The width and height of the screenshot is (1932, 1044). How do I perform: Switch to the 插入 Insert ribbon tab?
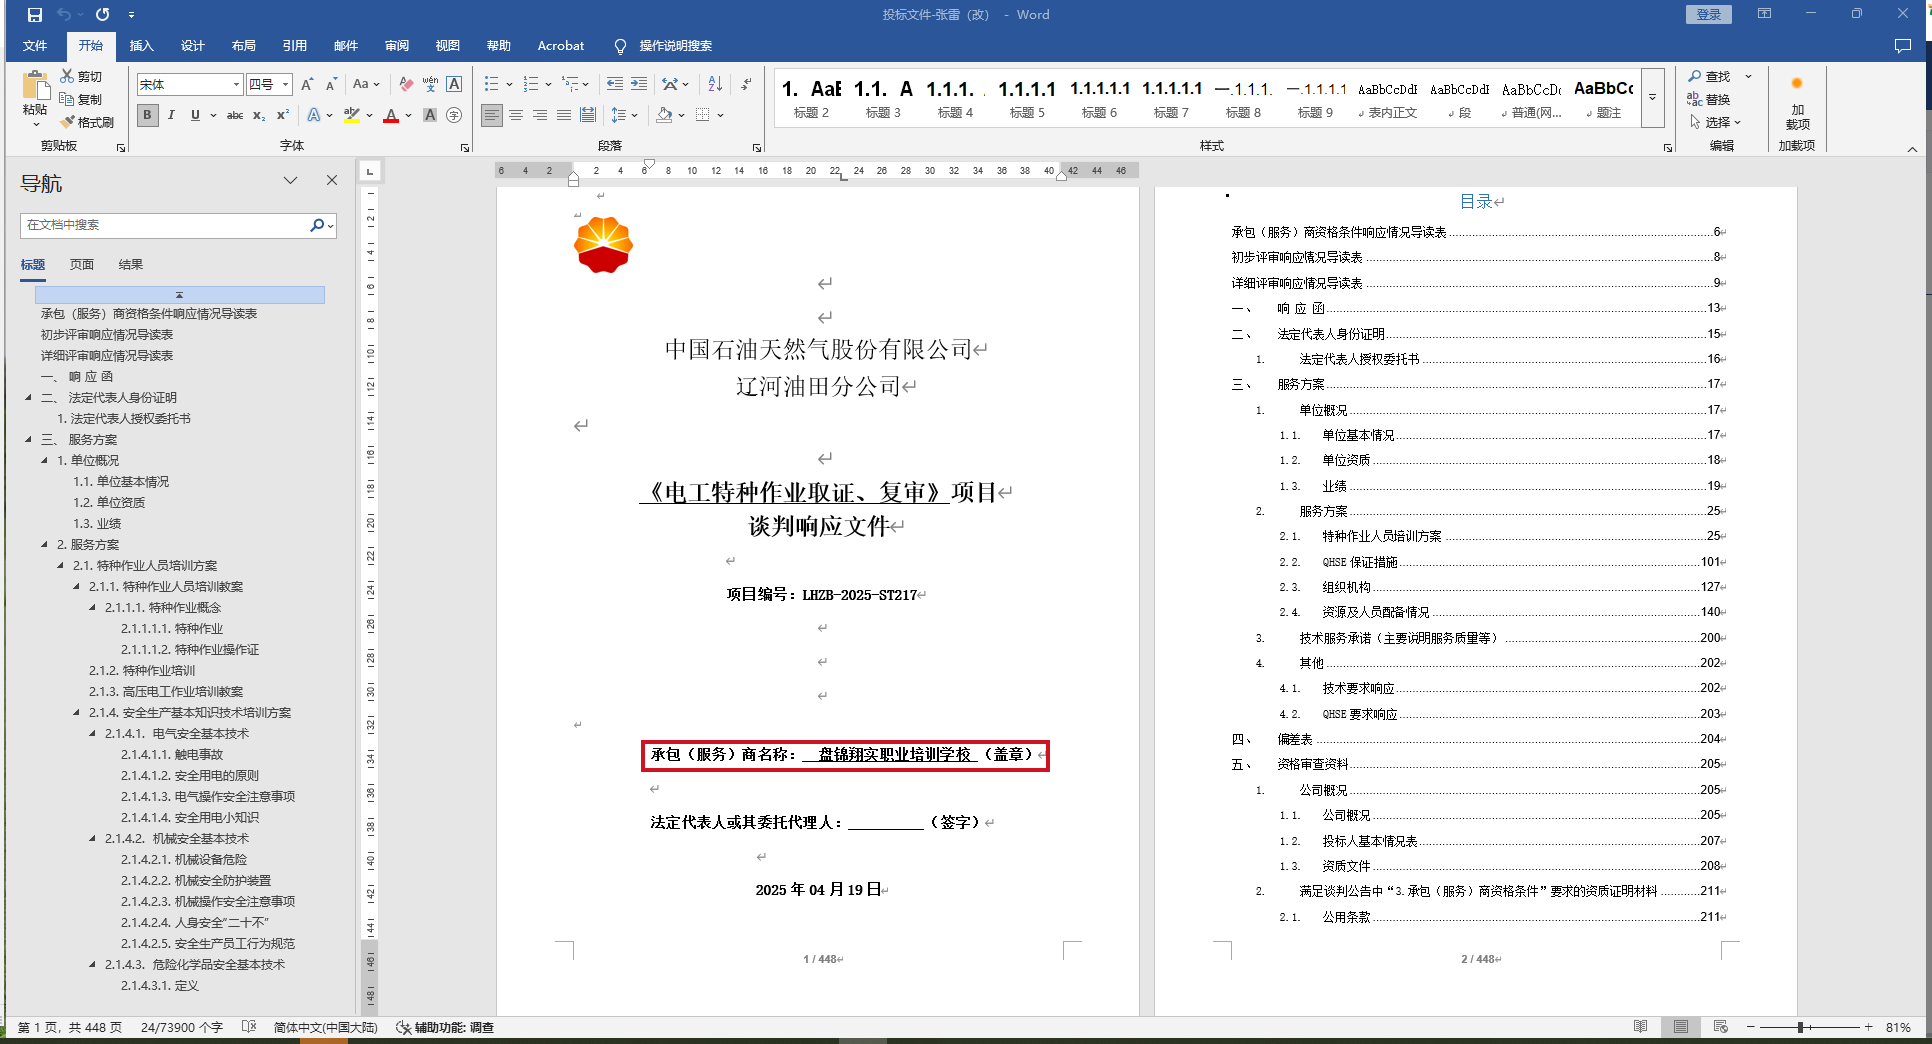(x=142, y=46)
